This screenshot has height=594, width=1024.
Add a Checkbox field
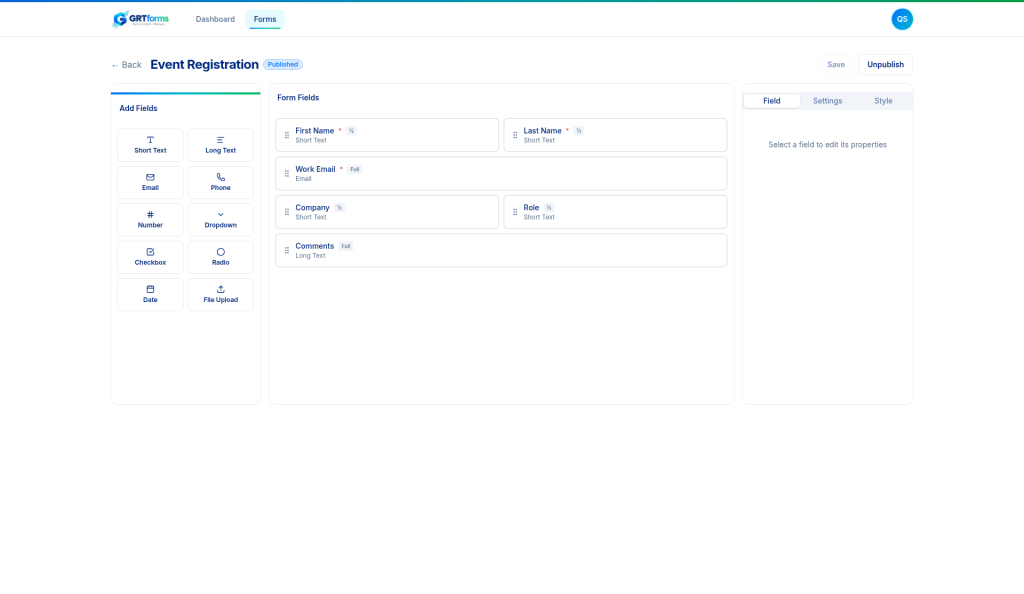point(150,257)
